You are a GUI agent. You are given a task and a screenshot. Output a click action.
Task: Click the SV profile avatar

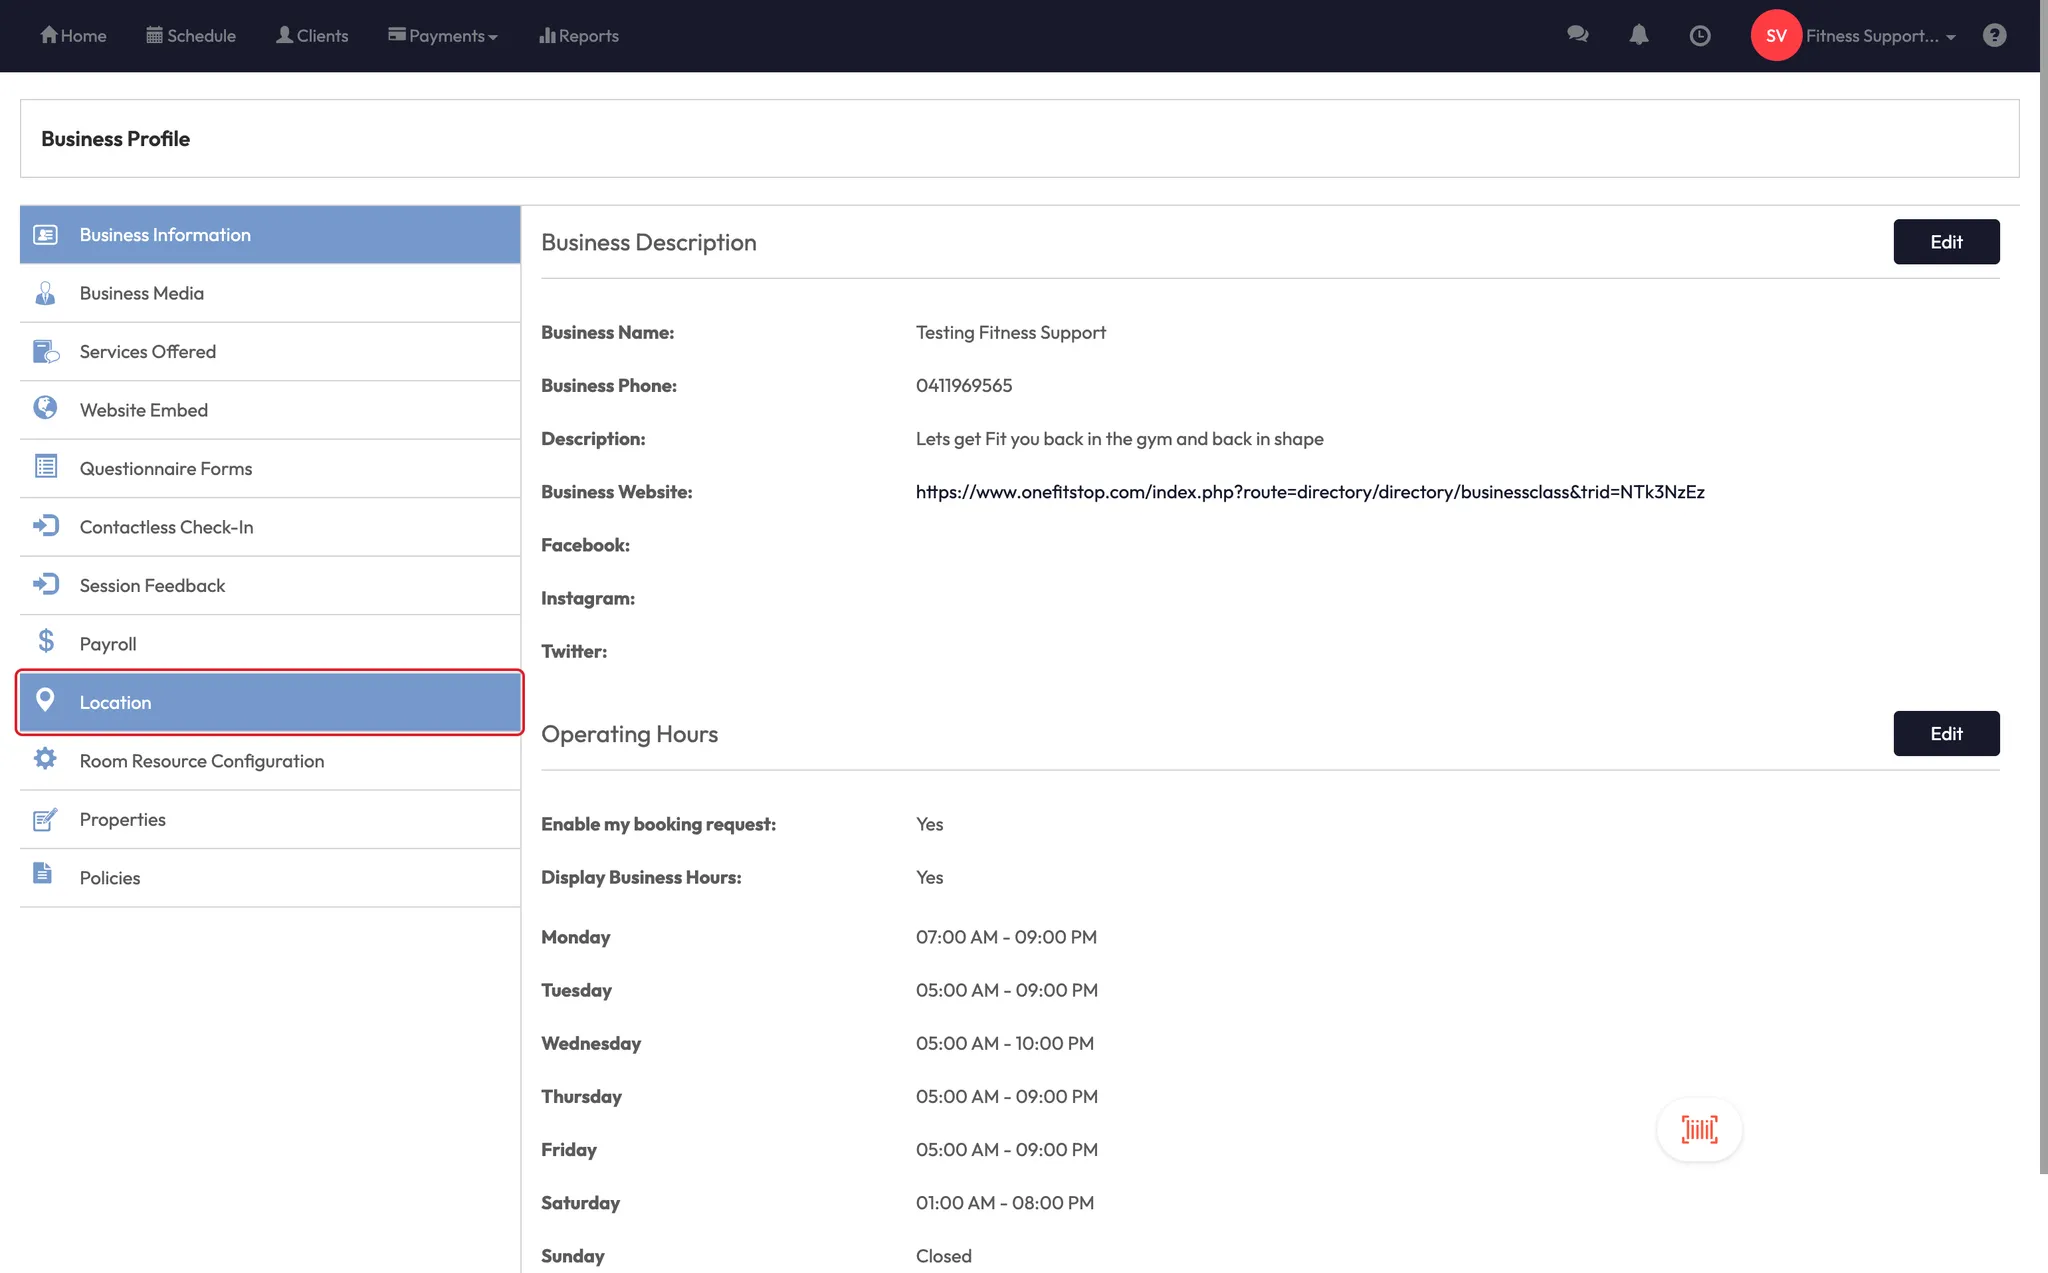tap(1775, 36)
